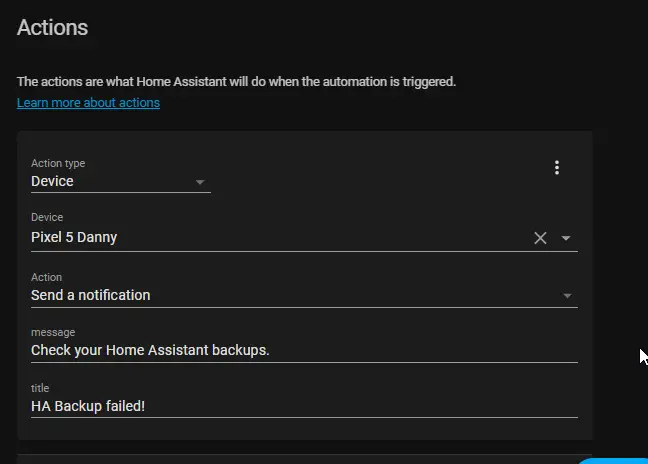Screen dimensions: 648x464
Task: Click the blue button at bottom-right corner
Action: click(x=612, y=461)
